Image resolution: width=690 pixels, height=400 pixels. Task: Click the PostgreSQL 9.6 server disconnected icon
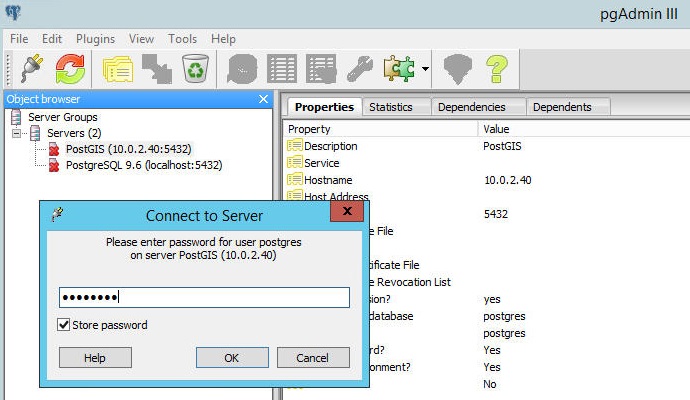click(54, 165)
